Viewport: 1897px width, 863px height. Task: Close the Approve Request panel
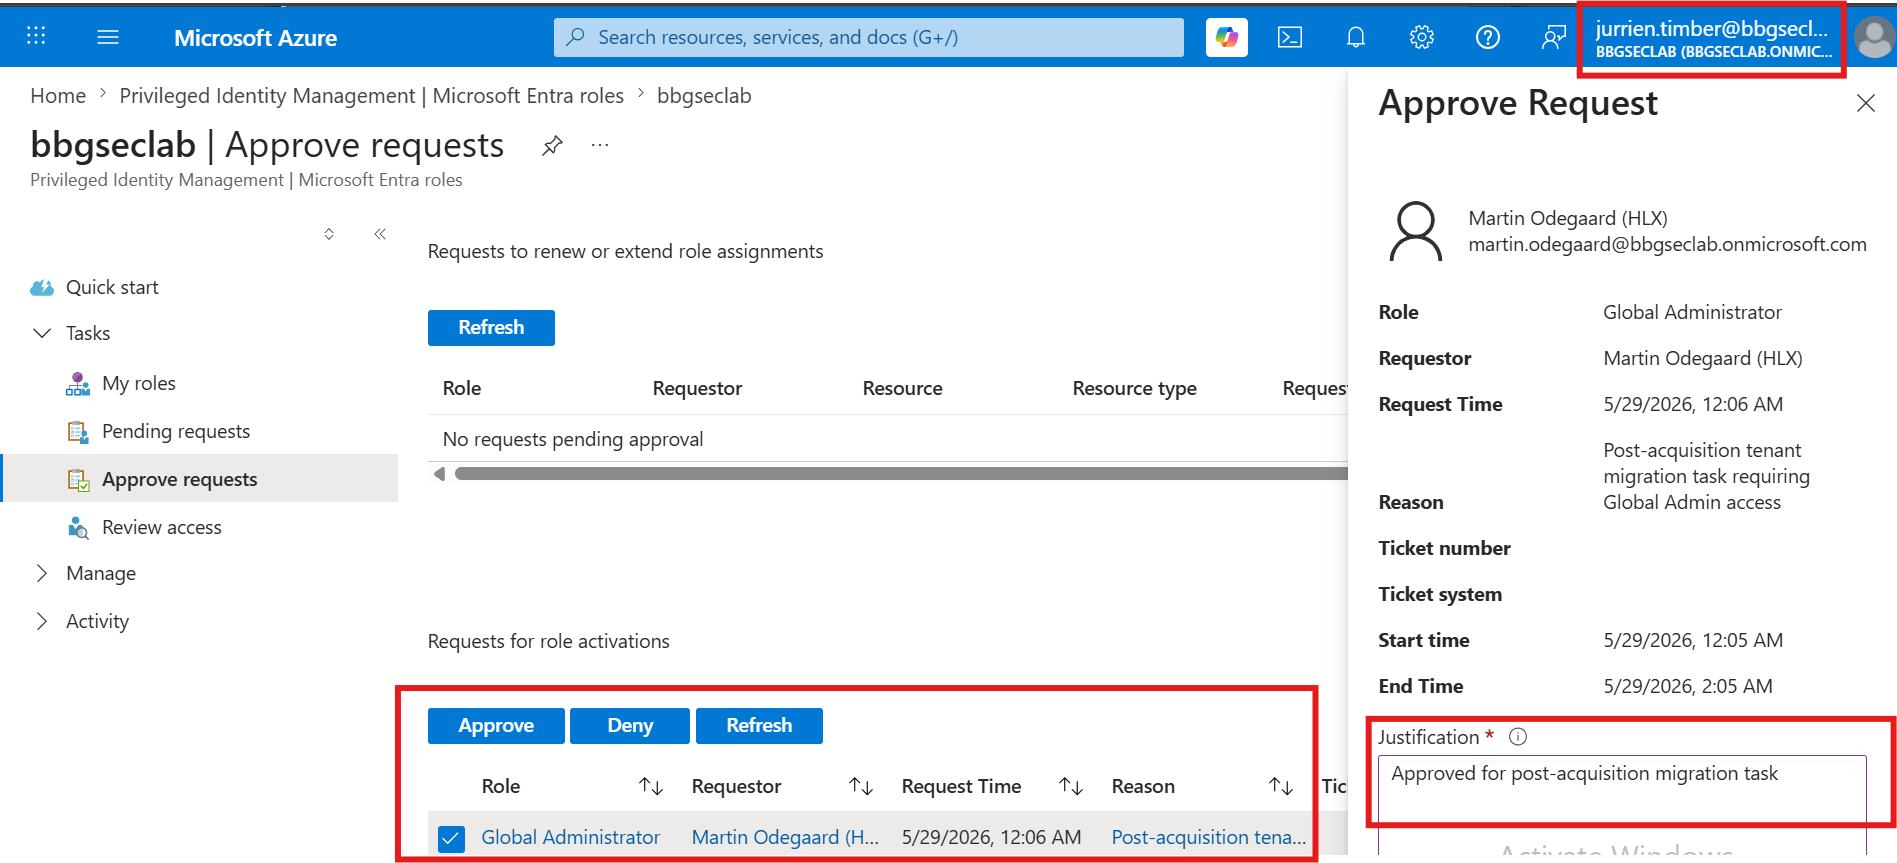tap(1865, 103)
